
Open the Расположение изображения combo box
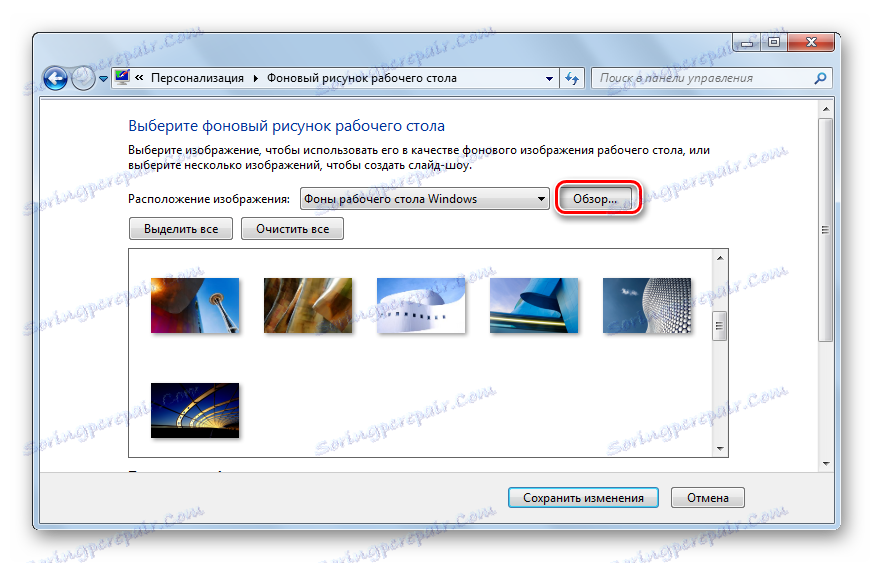click(425, 199)
